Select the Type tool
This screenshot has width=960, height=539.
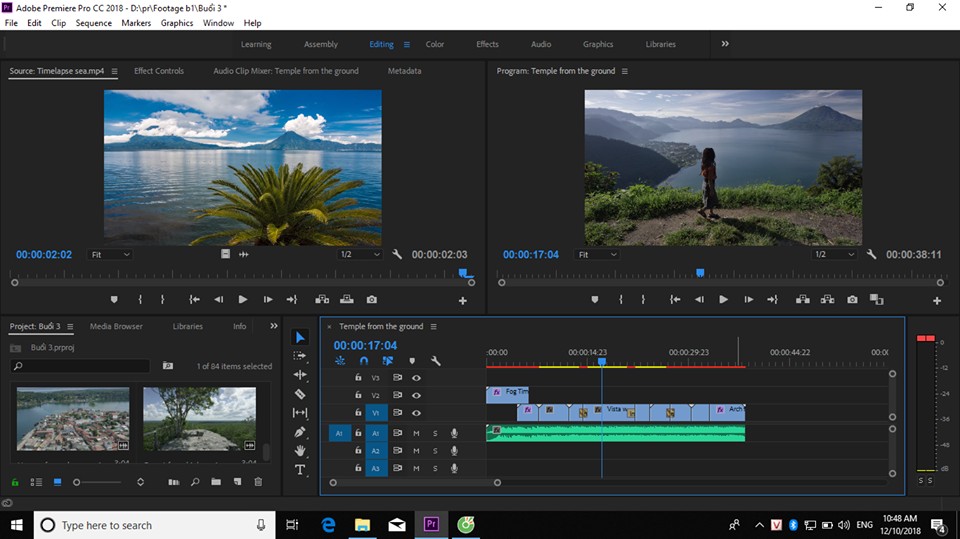click(300, 470)
